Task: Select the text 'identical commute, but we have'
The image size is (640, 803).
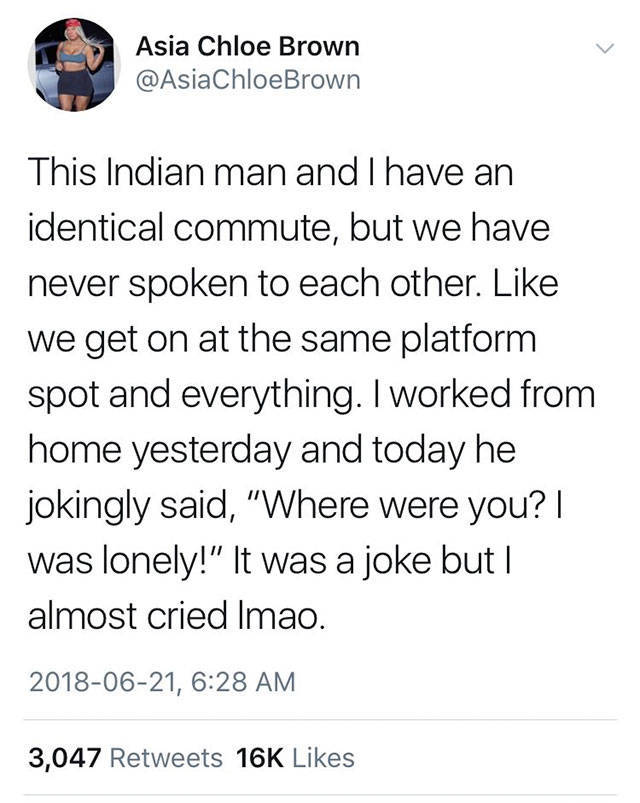Action: click(289, 228)
